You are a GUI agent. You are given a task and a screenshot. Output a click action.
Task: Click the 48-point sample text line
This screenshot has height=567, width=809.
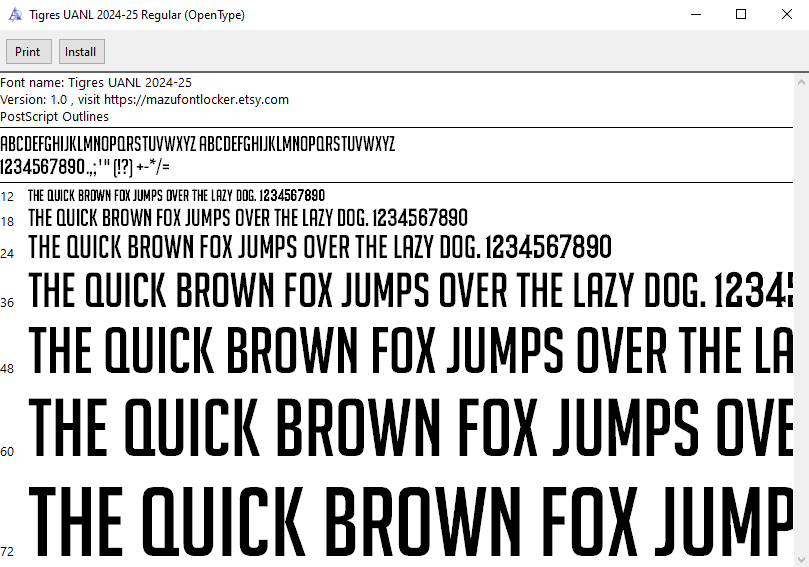coord(400,351)
